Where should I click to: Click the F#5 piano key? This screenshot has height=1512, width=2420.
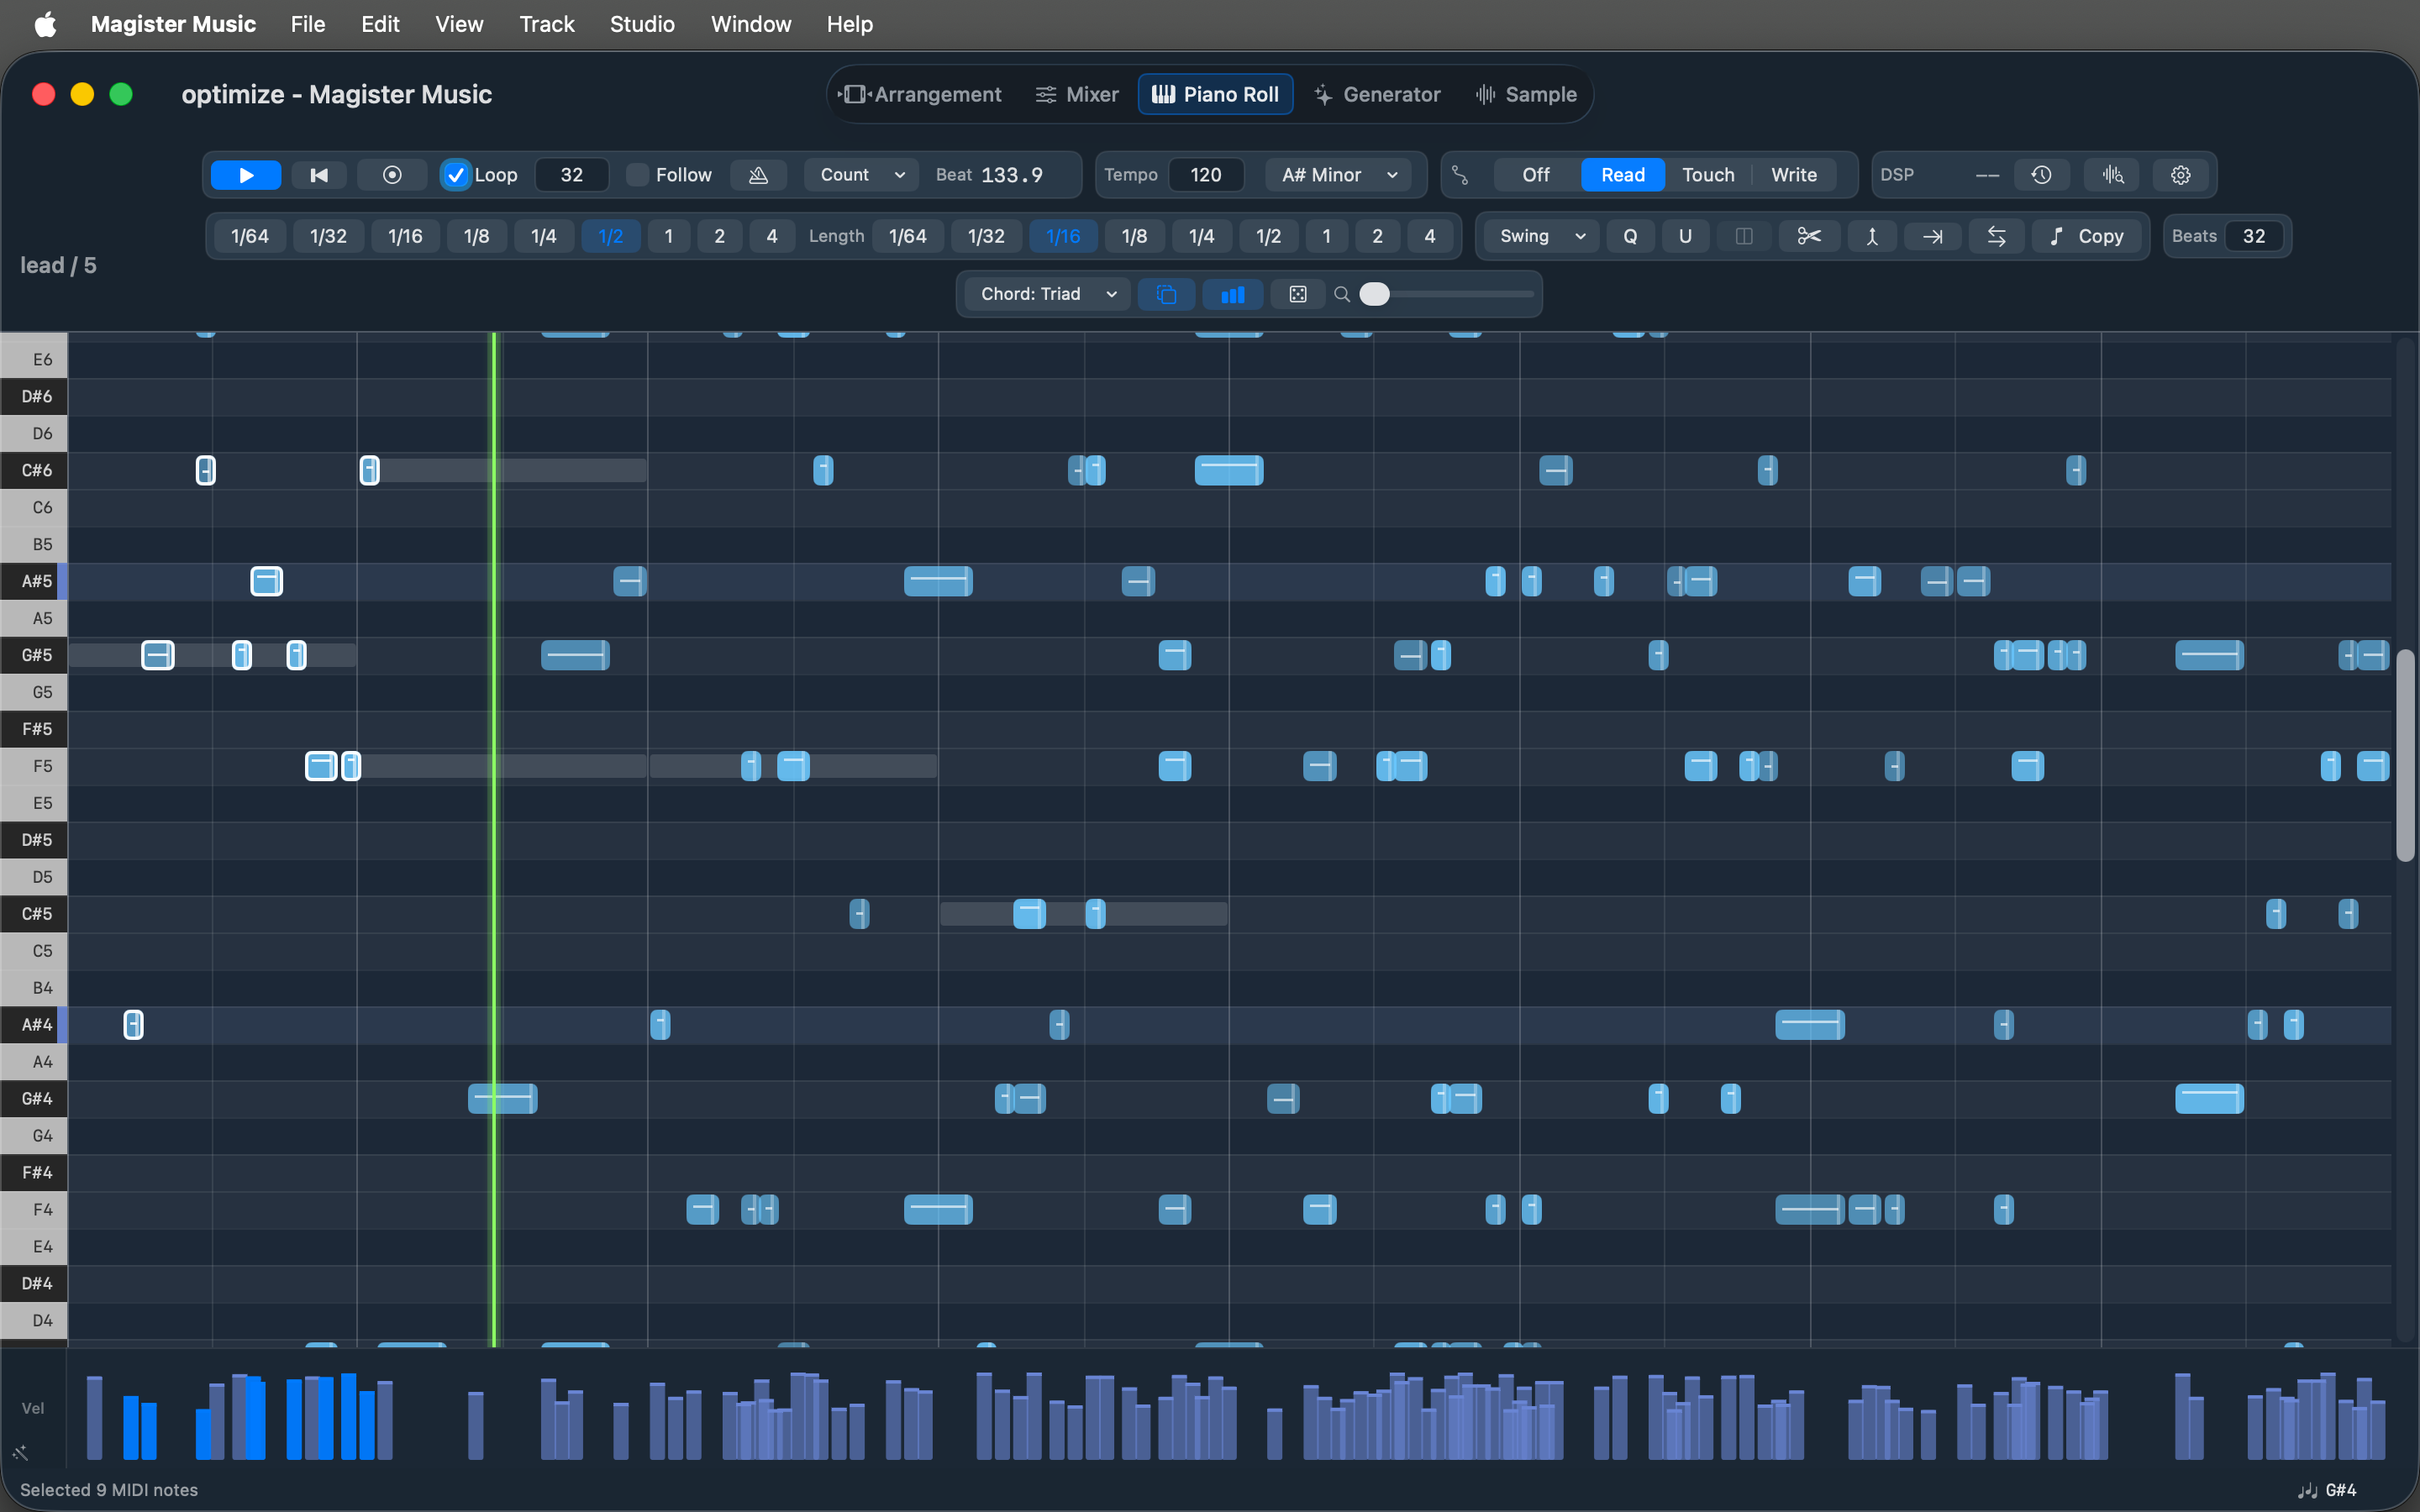(34, 729)
